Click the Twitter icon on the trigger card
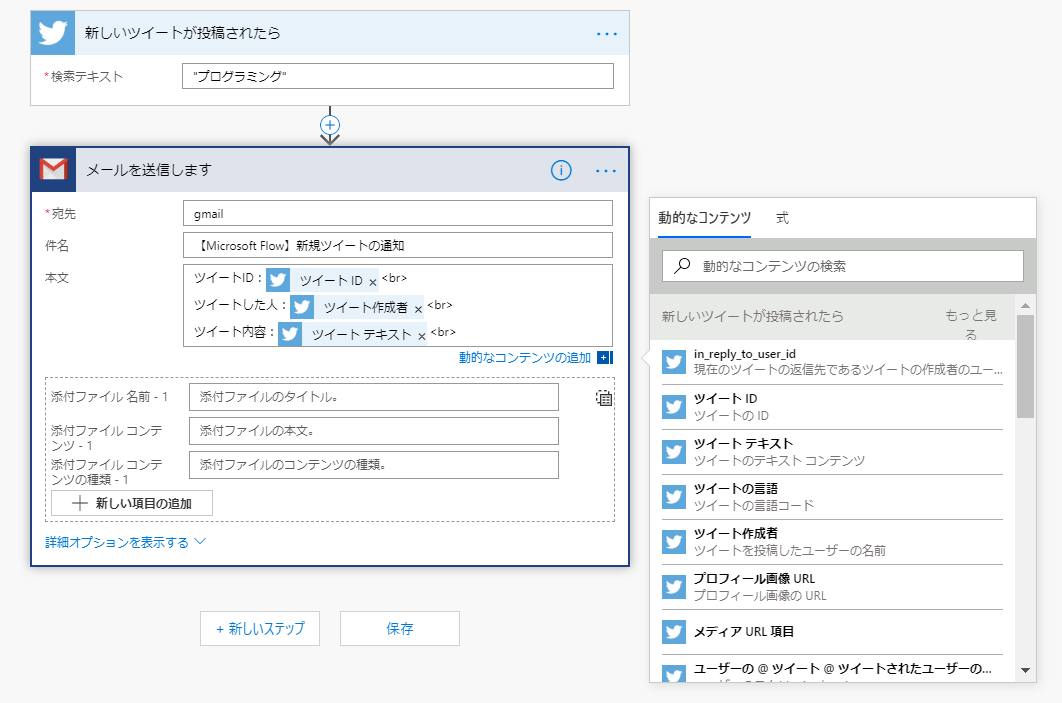This screenshot has width=1062, height=703. [x=52, y=33]
